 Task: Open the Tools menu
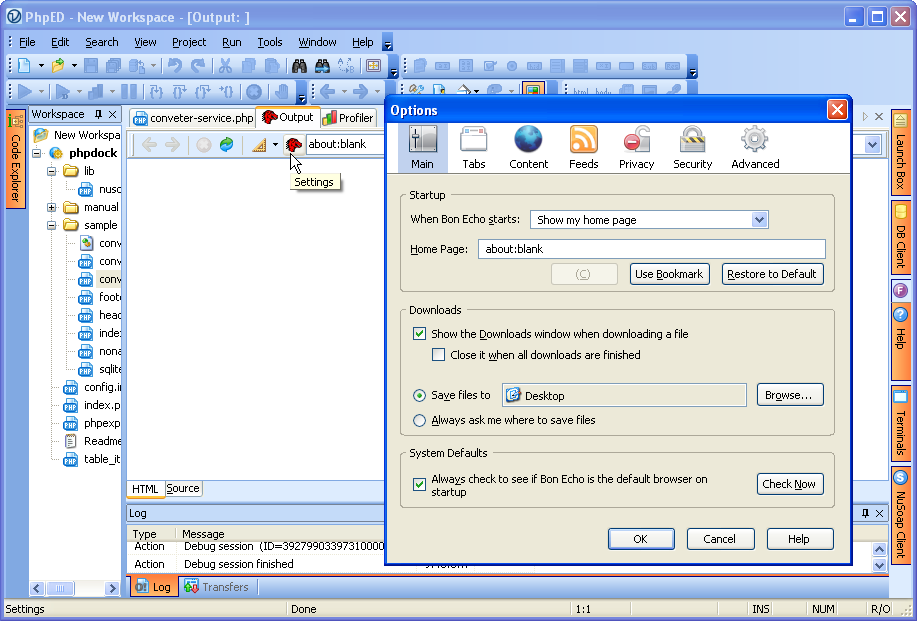[270, 42]
